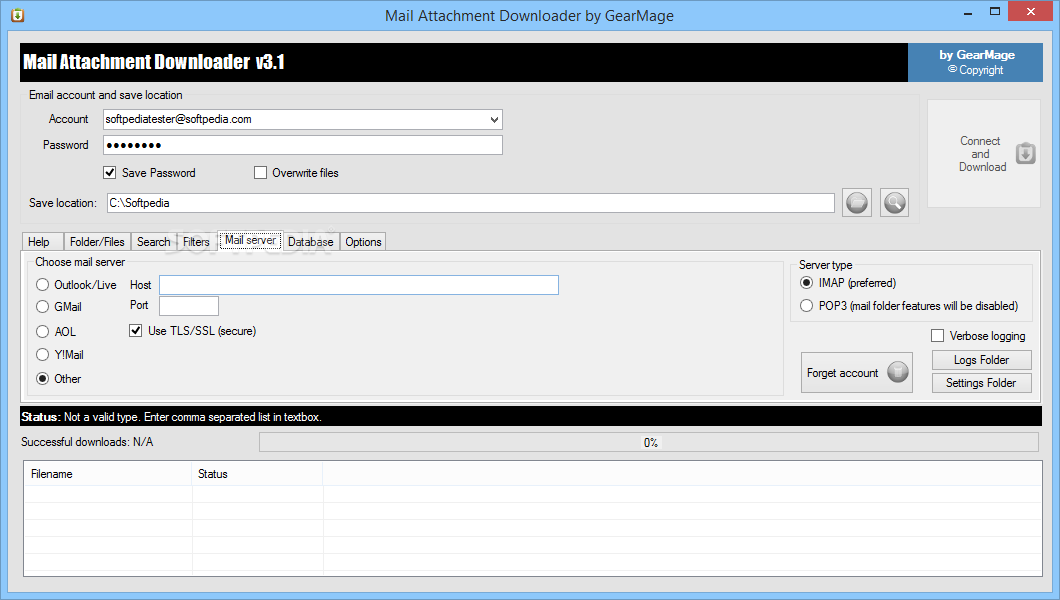Click the Save location text field
The image size is (1060, 600).
tap(471, 203)
